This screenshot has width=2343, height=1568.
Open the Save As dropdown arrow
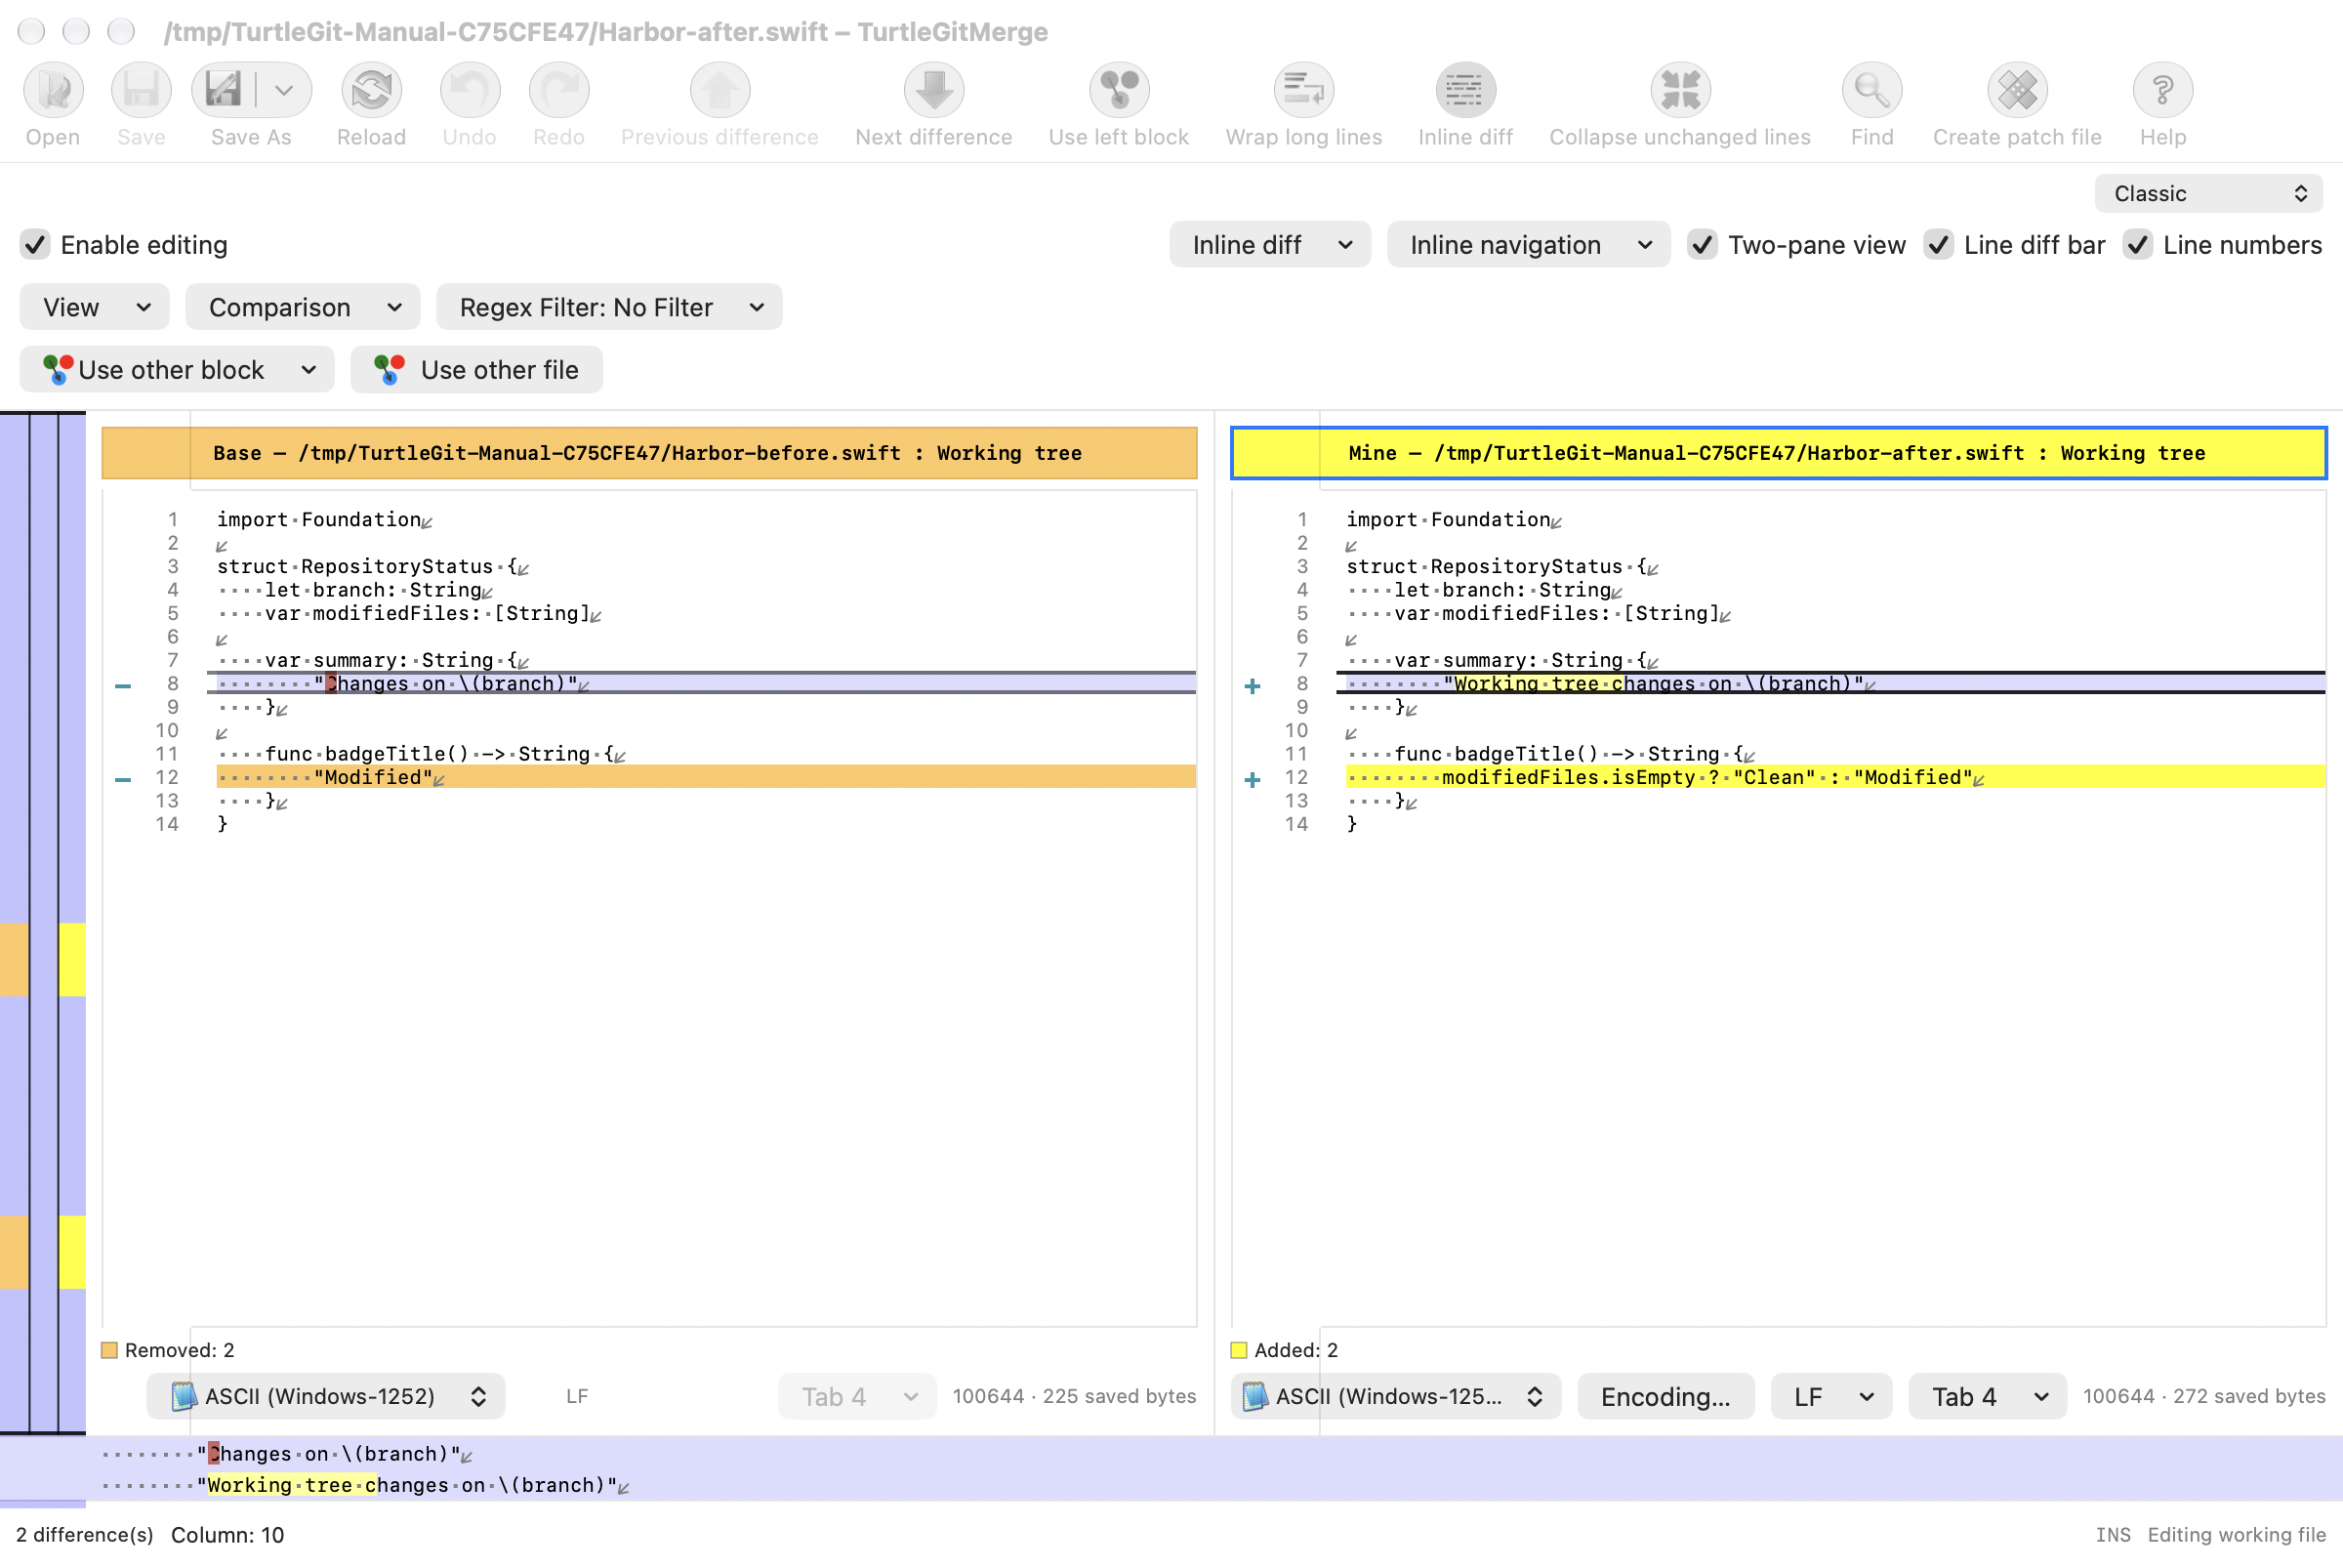(284, 90)
